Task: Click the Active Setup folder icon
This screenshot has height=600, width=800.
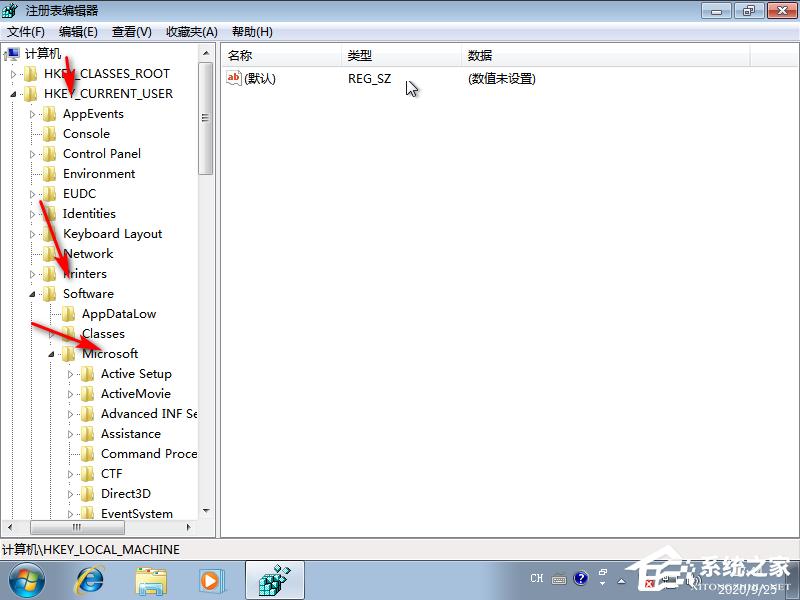Action: 88,374
